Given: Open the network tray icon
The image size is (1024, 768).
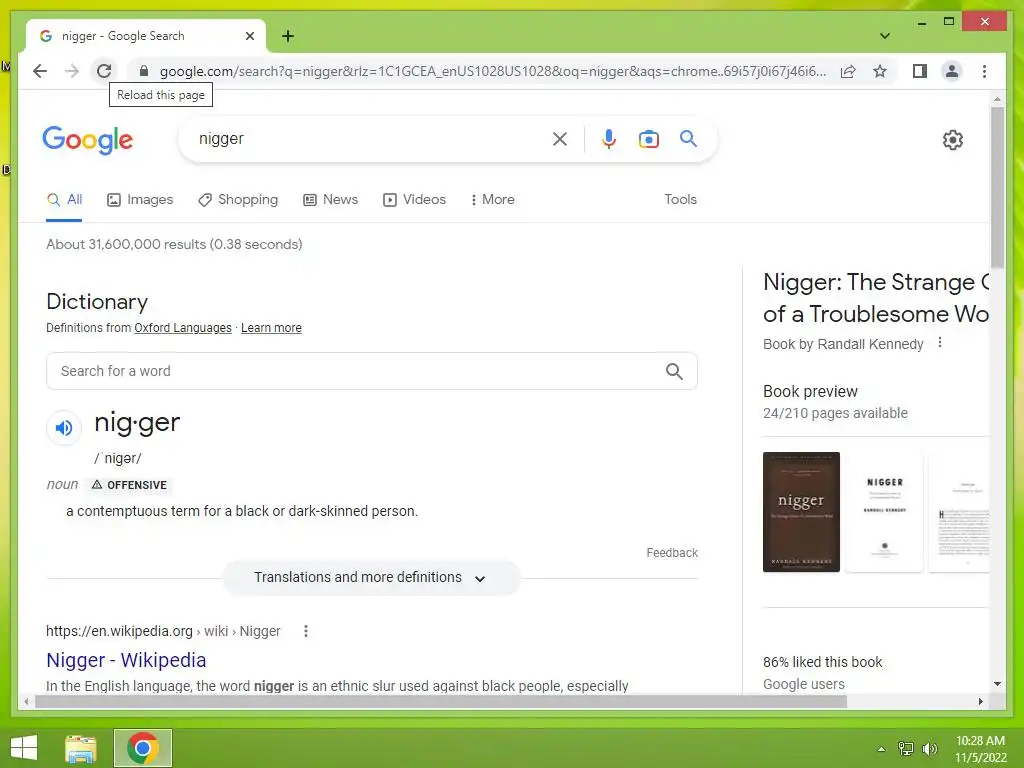Looking at the screenshot, I should pos(906,748).
